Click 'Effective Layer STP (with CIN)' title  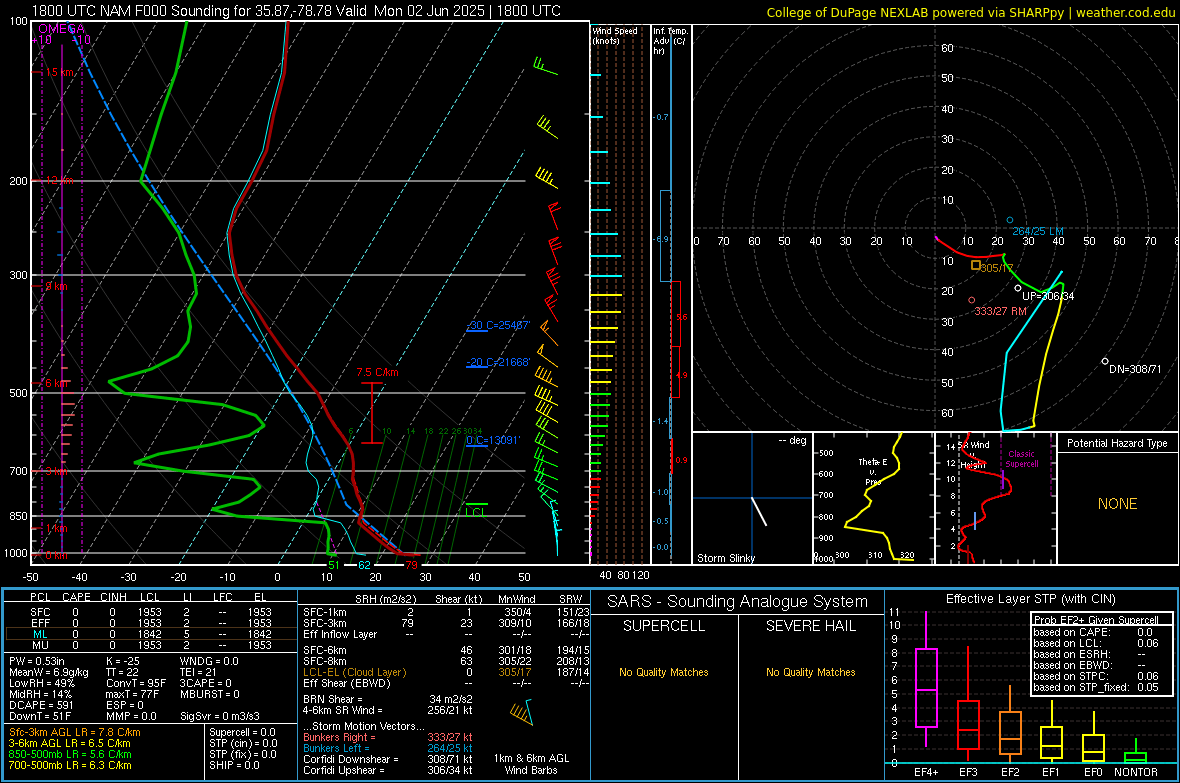point(1030,599)
